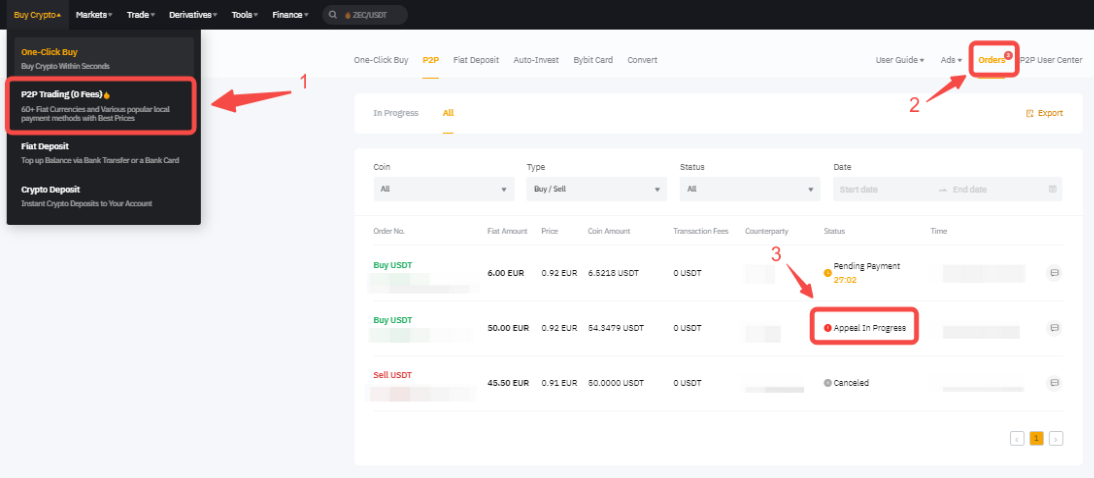Image resolution: width=1094 pixels, height=478 pixels.
Task: Click the search magnifier icon in top bar
Action: pyautogui.click(x=333, y=15)
